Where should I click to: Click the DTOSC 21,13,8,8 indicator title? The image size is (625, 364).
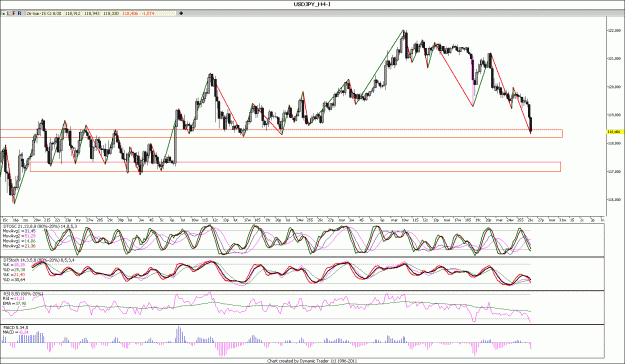[x=40, y=226]
